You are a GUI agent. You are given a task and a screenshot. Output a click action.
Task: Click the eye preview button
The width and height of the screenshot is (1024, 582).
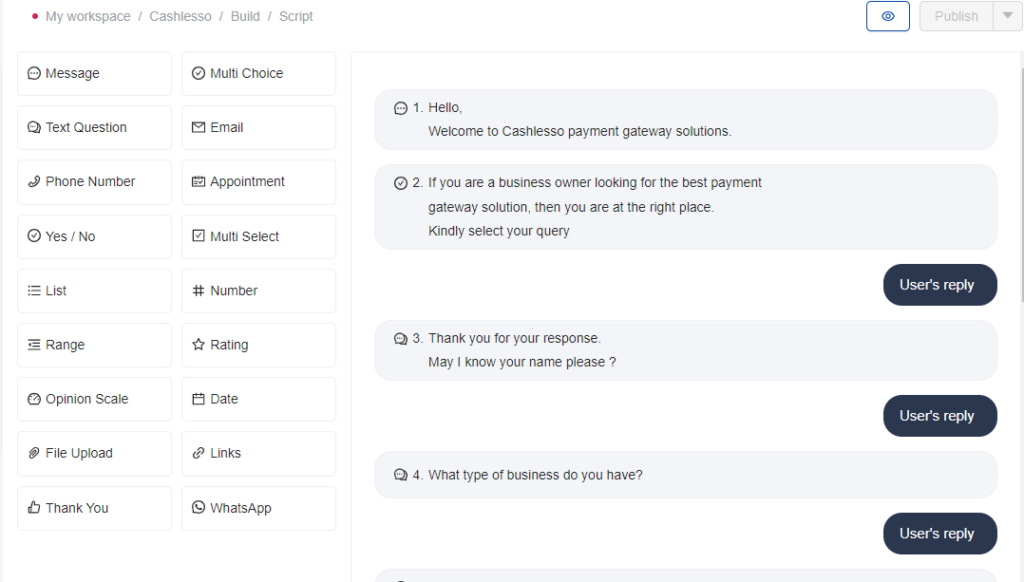point(888,16)
